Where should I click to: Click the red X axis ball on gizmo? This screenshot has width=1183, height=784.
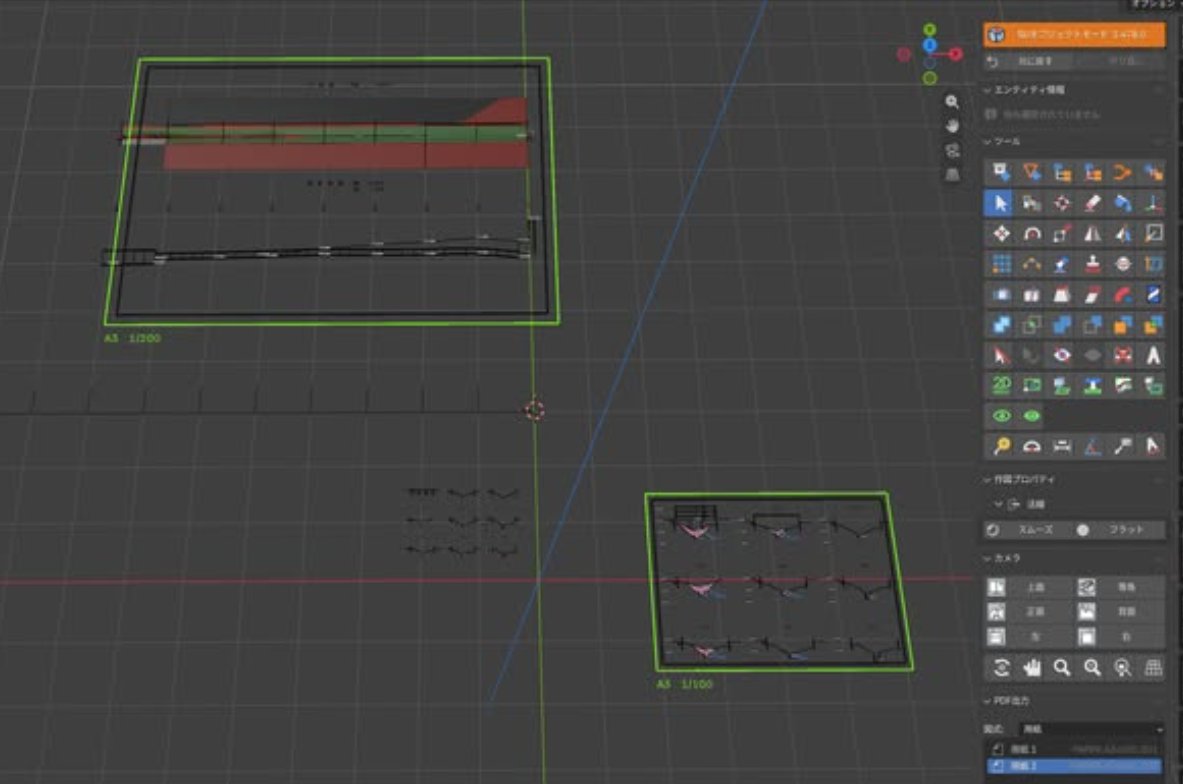tap(956, 54)
